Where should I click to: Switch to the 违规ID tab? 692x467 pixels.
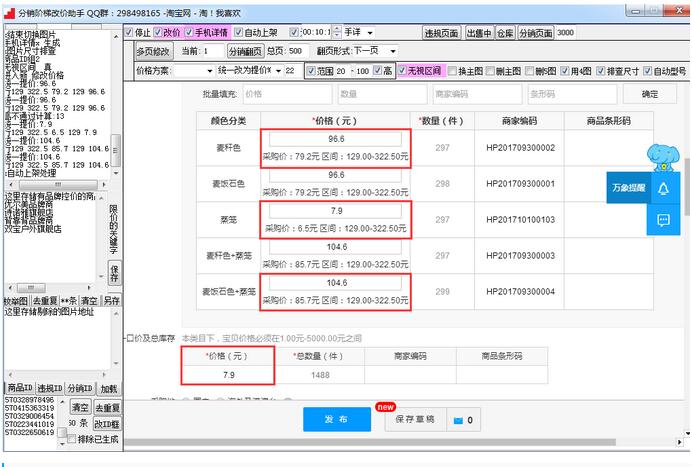[x=49, y=388]
